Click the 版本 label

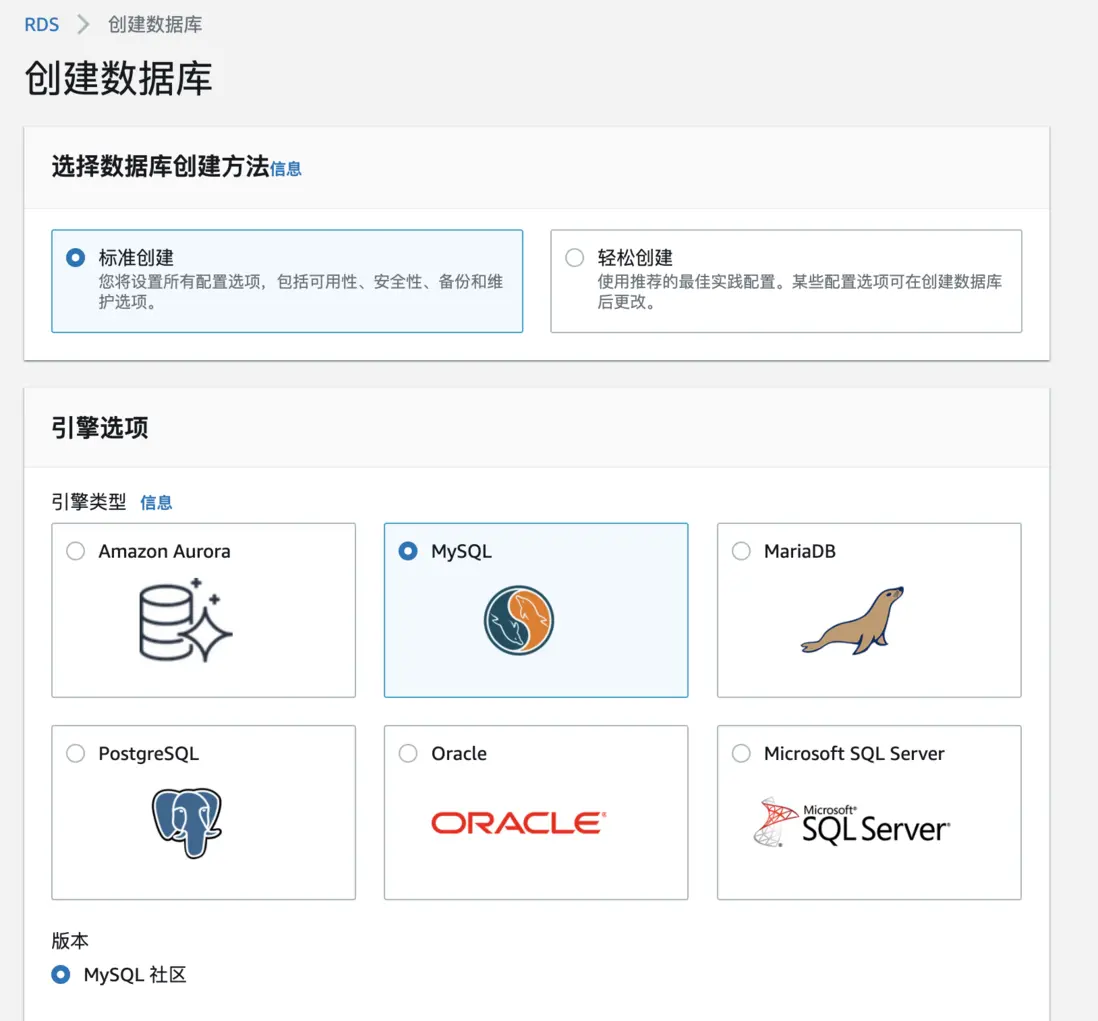pyautogui.click(x=70, y=940)
